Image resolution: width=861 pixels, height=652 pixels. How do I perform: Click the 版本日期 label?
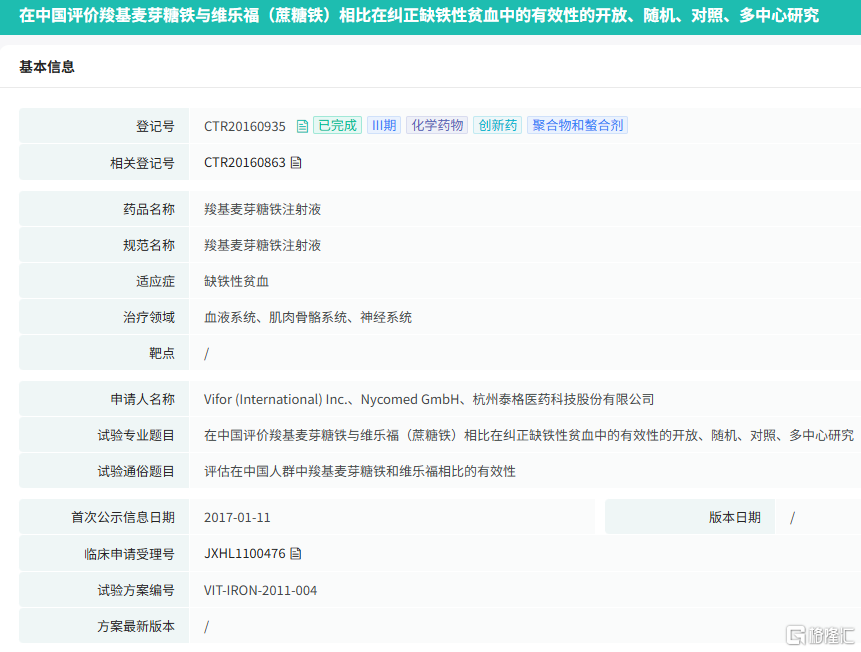735,517
